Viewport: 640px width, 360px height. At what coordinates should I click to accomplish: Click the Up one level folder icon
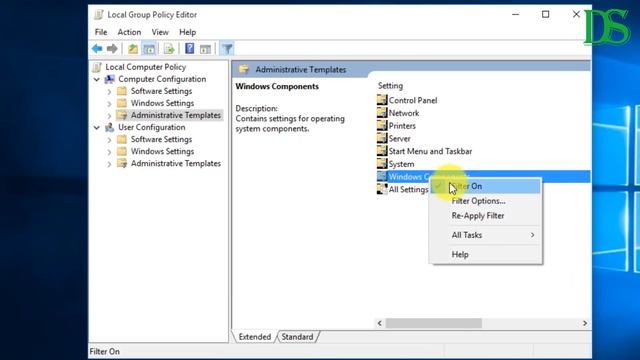133,49
